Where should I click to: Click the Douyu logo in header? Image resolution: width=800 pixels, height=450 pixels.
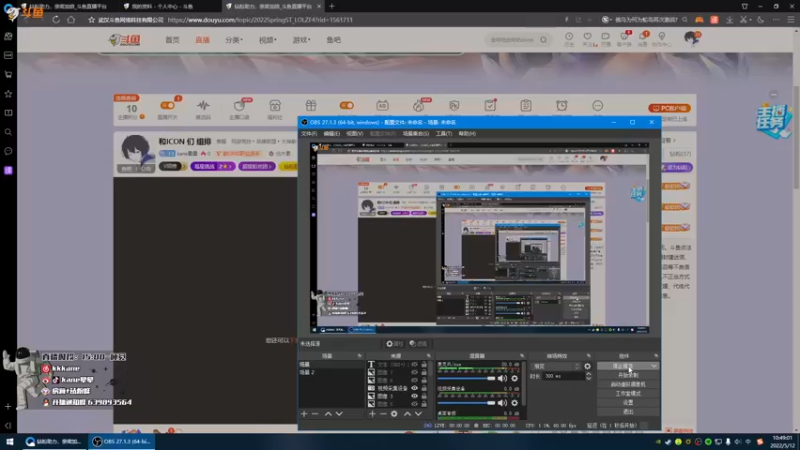point(124,40)
